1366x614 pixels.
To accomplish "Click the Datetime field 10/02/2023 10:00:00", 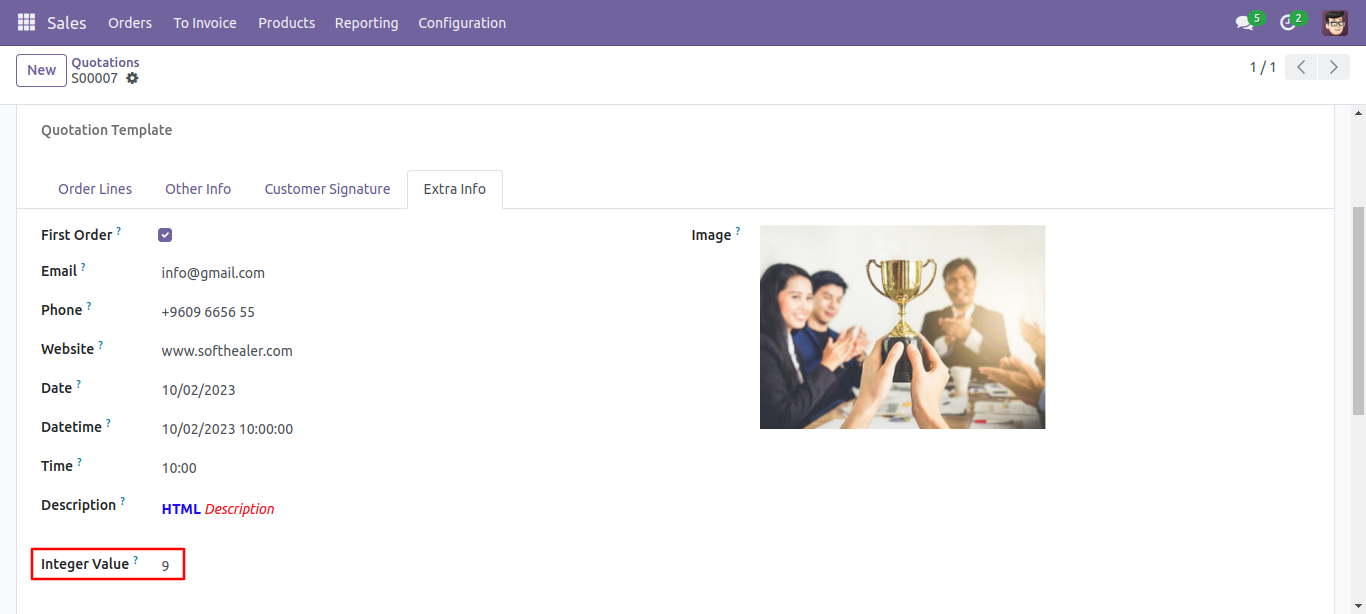I will 227,429.
